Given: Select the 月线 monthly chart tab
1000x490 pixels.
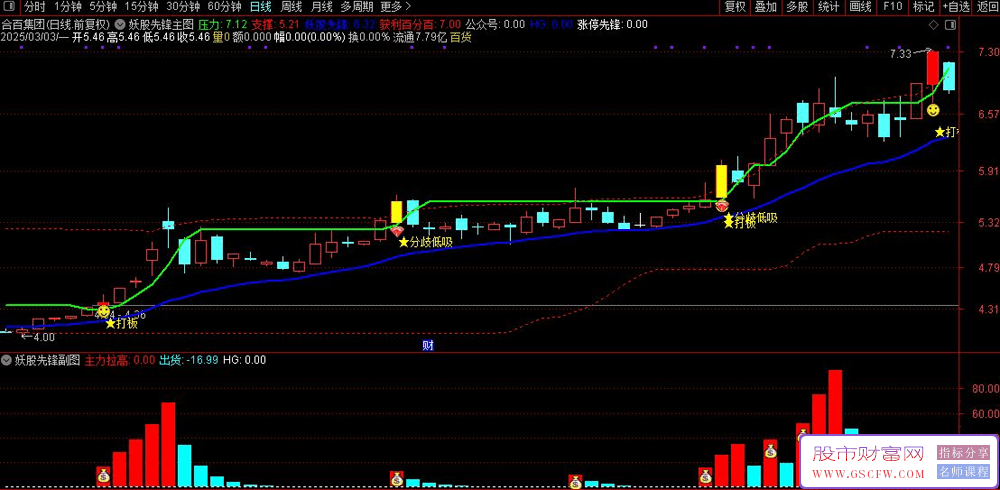Looking at the screenshot, I should pyautogui.click(x=321, y=7).
